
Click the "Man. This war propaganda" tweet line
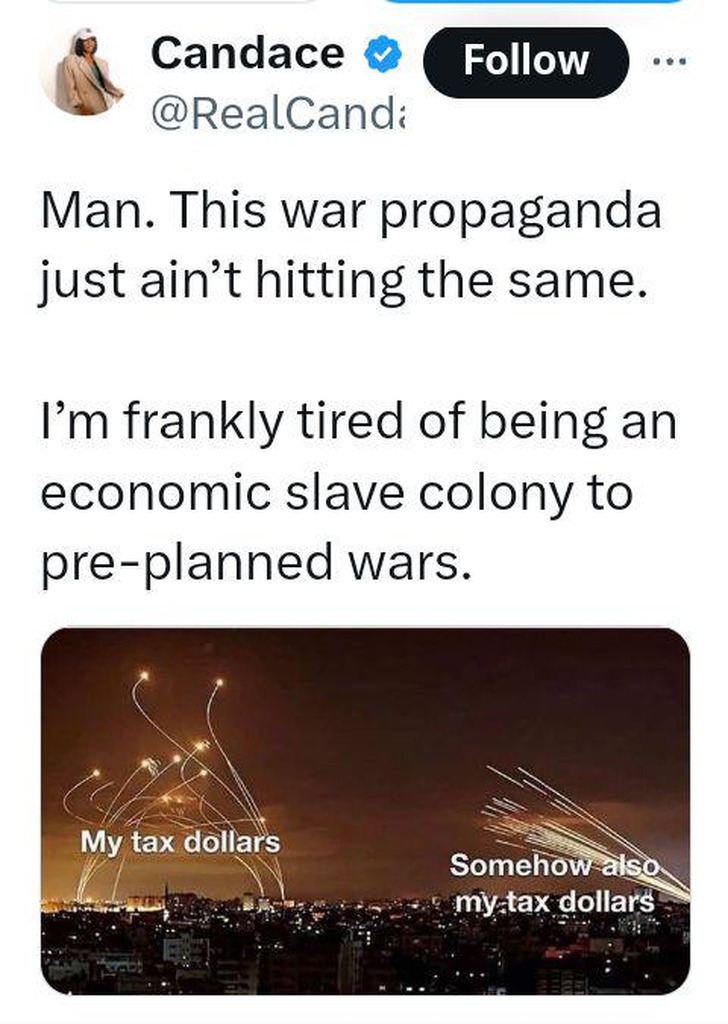[x=351, y=212]
